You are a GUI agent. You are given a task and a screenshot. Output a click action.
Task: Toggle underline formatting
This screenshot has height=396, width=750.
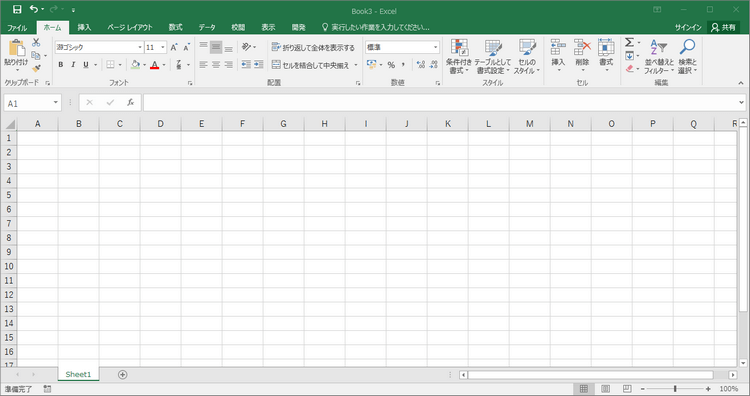(86, 65)
